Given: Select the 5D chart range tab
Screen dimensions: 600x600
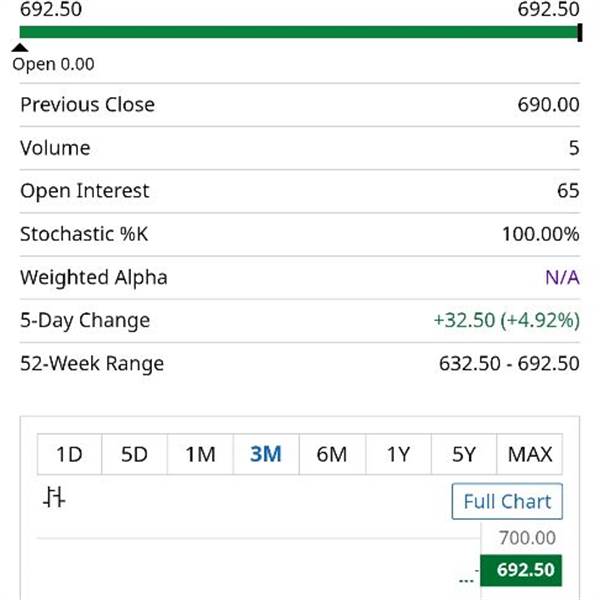Looking at the screenshot, I should point(135,454).
